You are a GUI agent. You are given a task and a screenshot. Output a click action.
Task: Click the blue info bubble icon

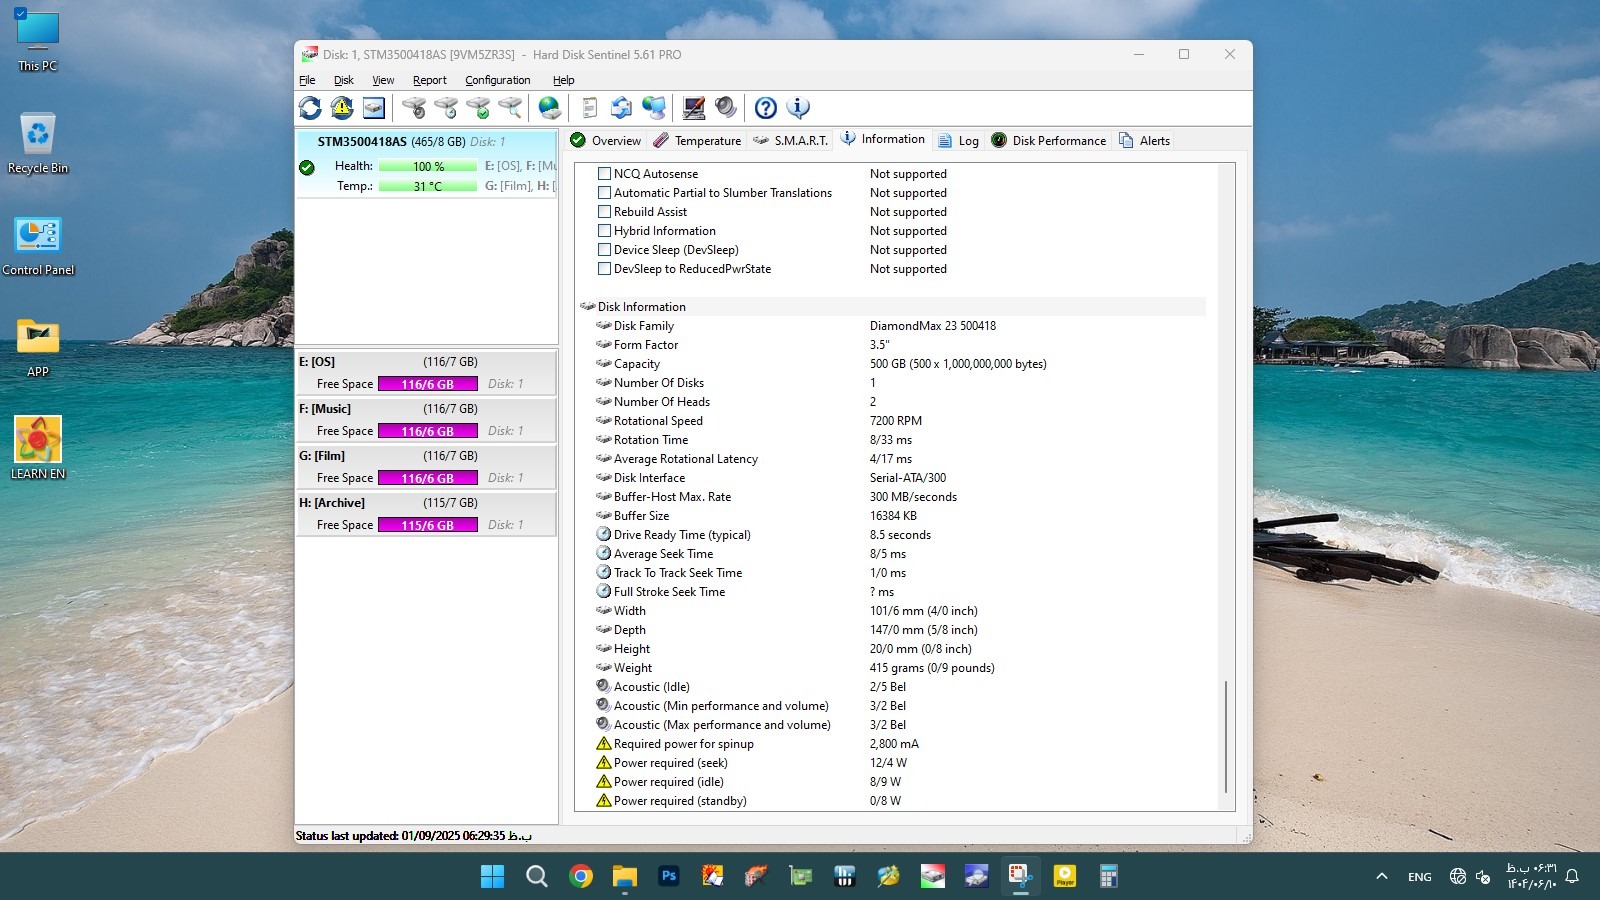[x=798, y=108]
